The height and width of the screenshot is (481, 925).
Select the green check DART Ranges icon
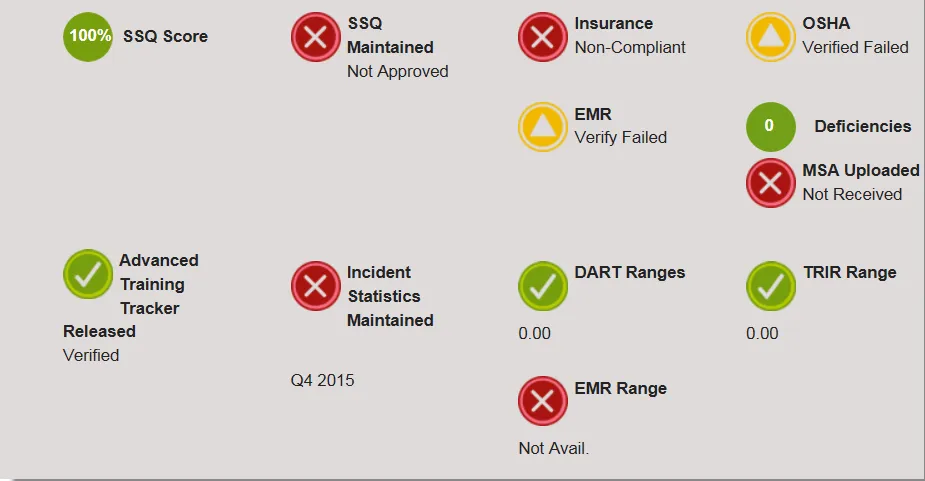point(543,286)
